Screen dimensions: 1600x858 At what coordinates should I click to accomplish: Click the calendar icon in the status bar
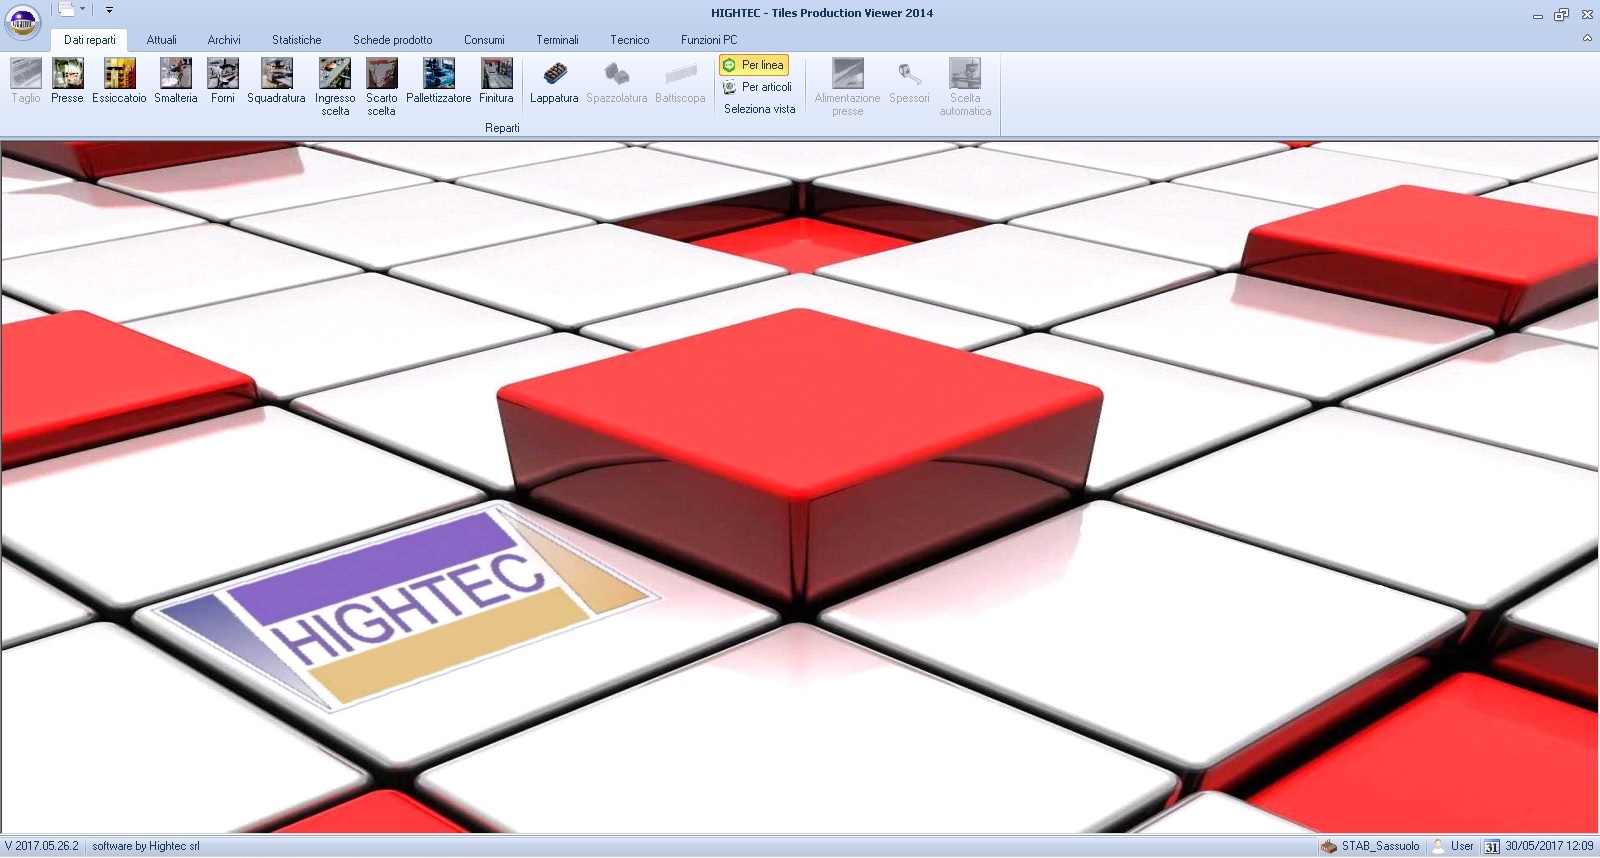pyautogui.click(x=1491, y=847)
